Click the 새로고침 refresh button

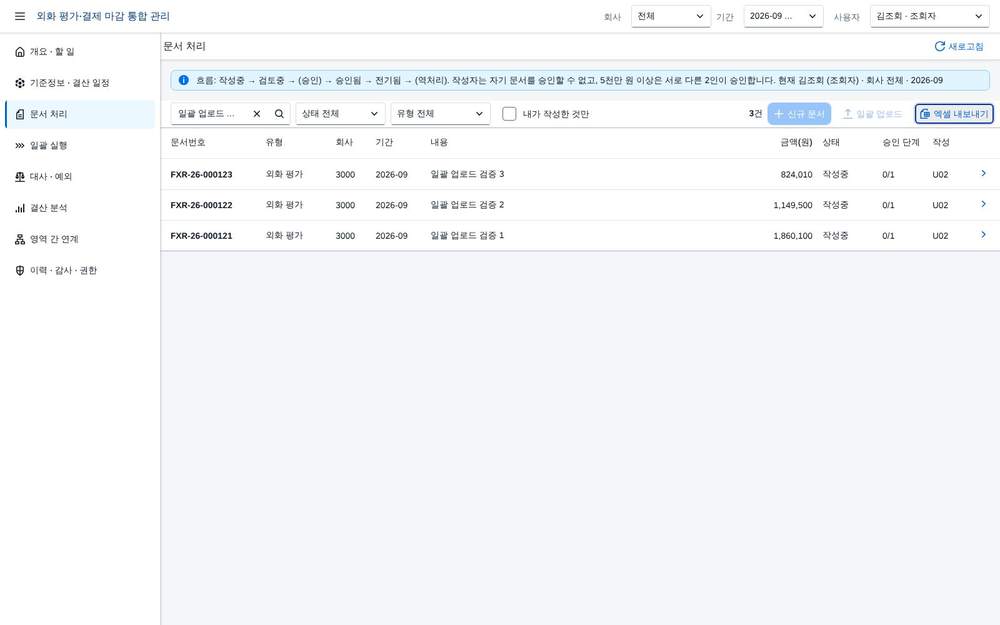[x=959, y=47]
